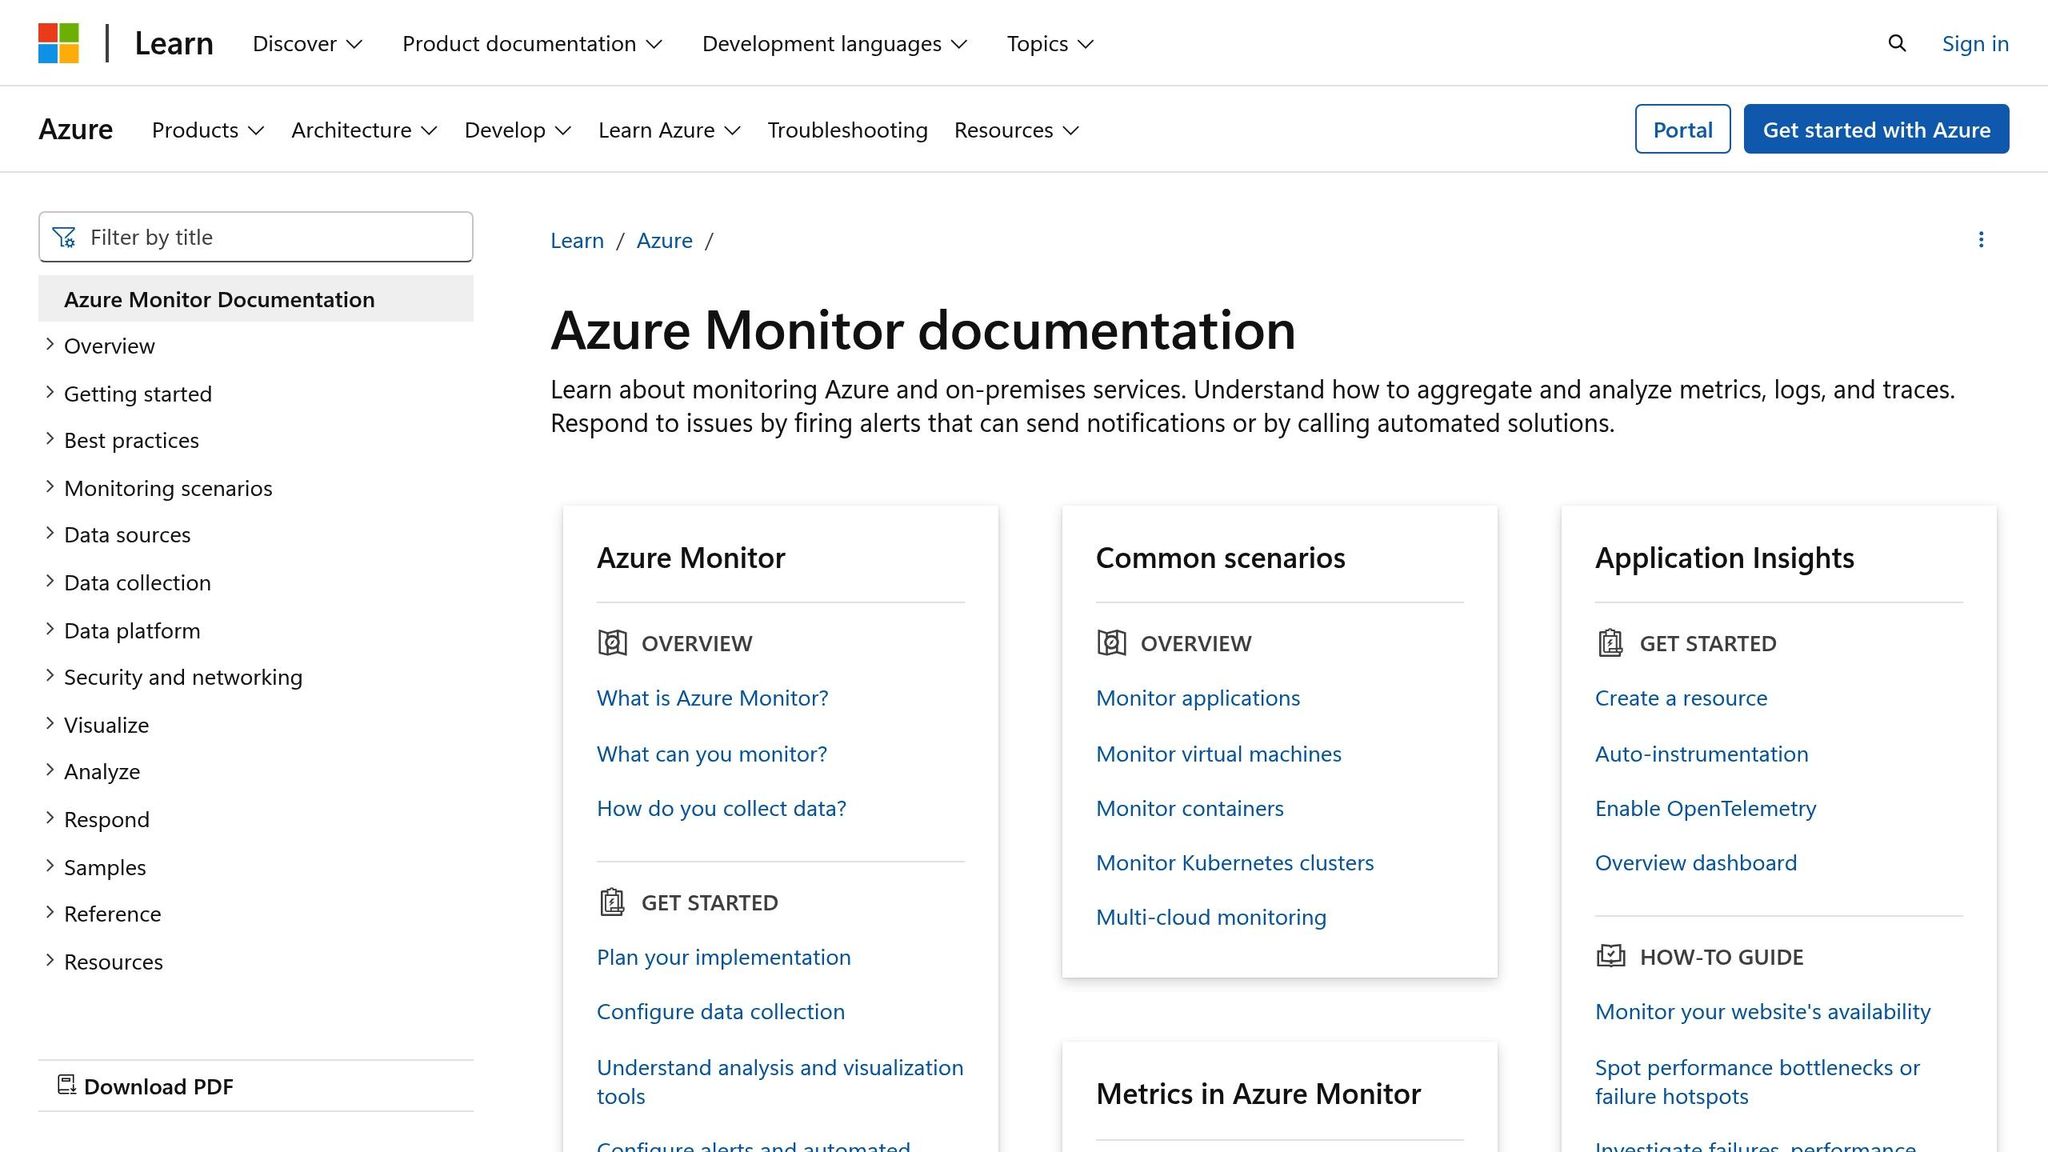Click the Get Started icon in Azure Monitor card
Screen dimensions: 2048x1152
(612, 902)
